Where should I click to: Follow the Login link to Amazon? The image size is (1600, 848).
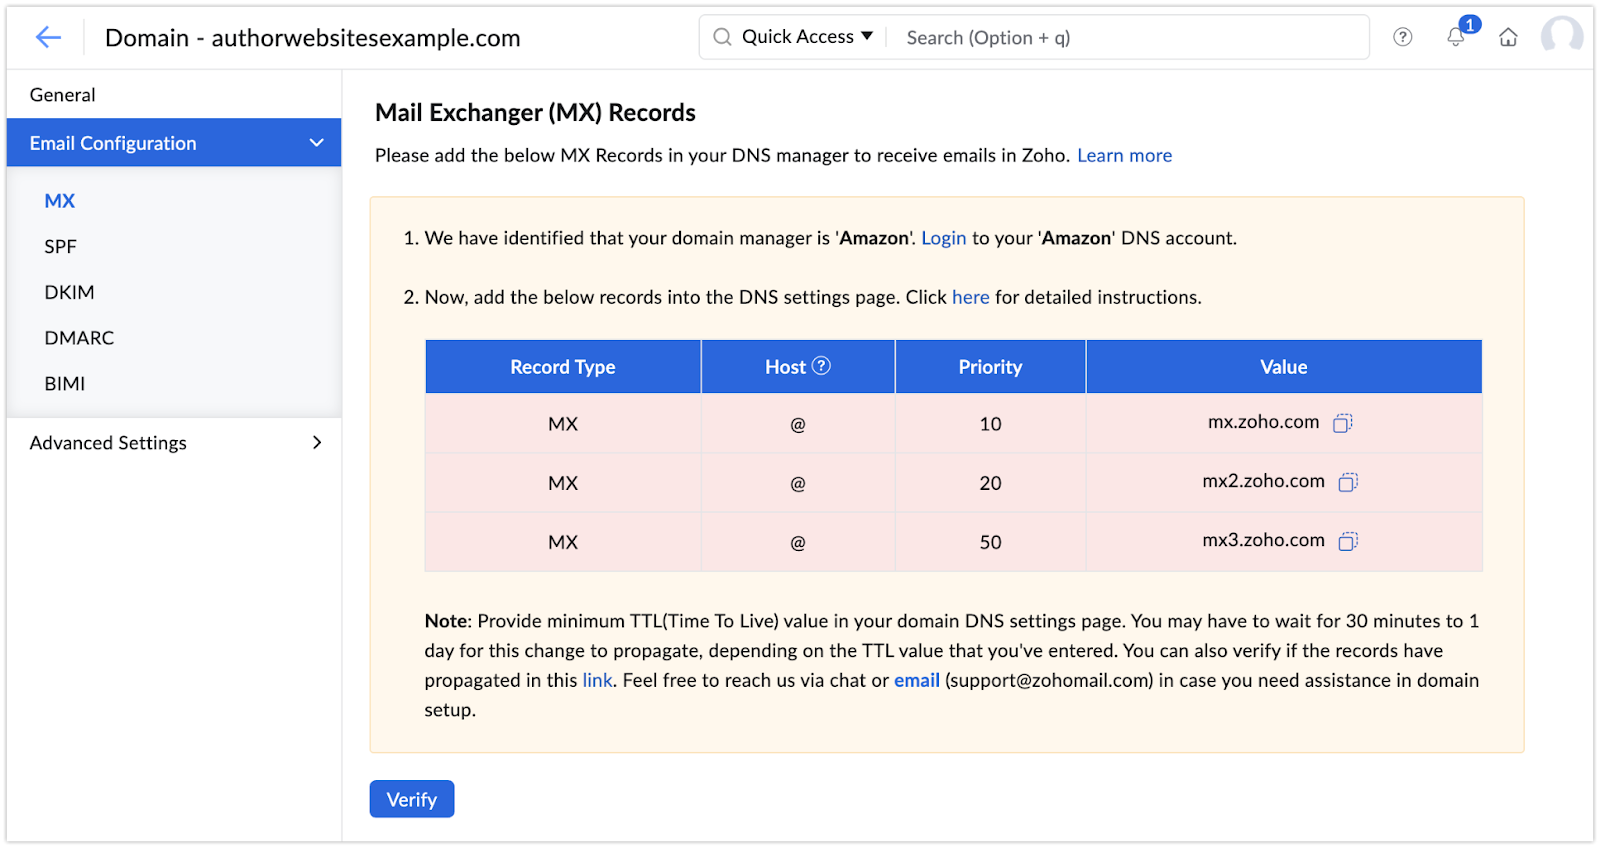pos(943,238)
